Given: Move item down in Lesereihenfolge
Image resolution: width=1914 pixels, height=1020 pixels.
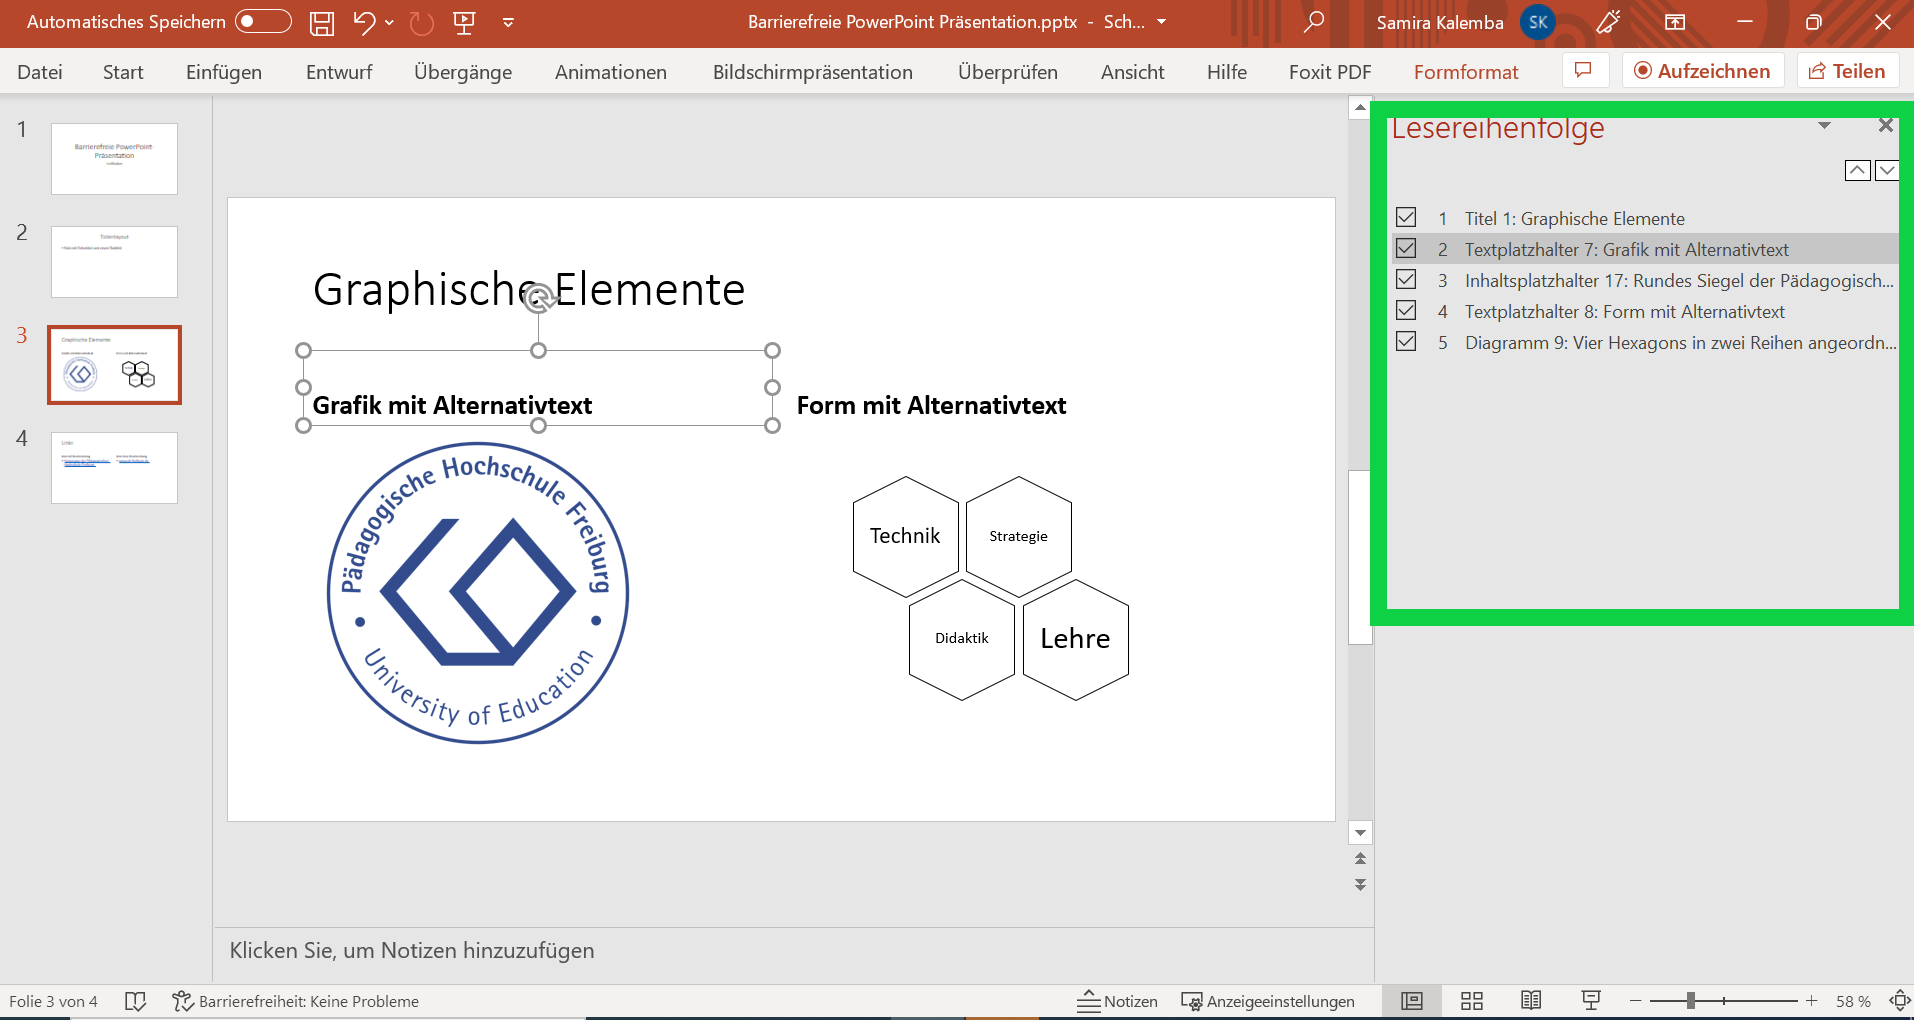Looking at the screenshot, I should pos(1887,170).
